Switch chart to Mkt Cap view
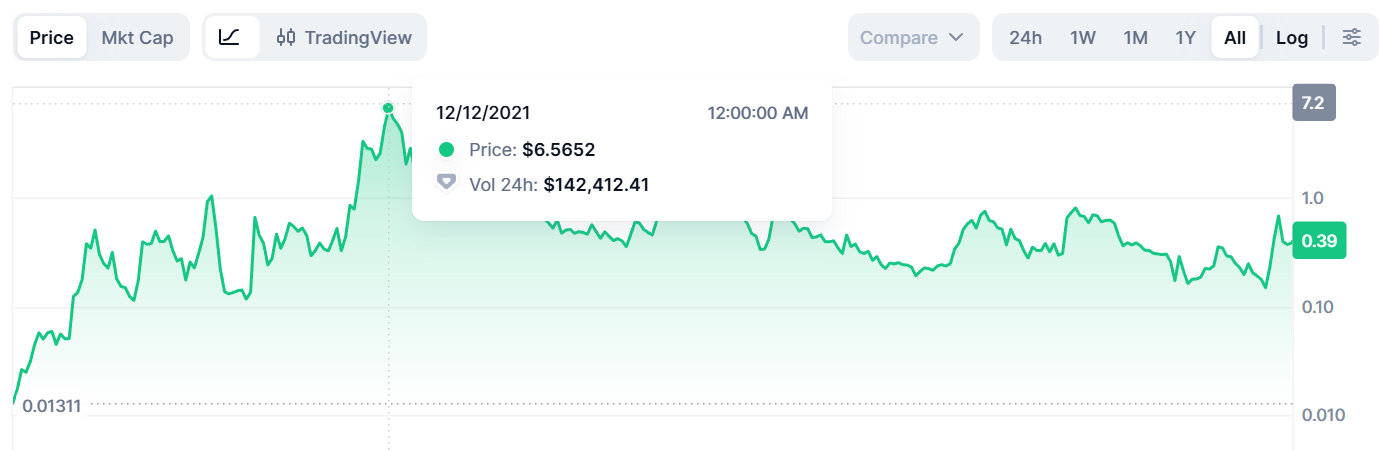Image resolution: width=1379 pixels, height=450 pixels. (137, 37)
